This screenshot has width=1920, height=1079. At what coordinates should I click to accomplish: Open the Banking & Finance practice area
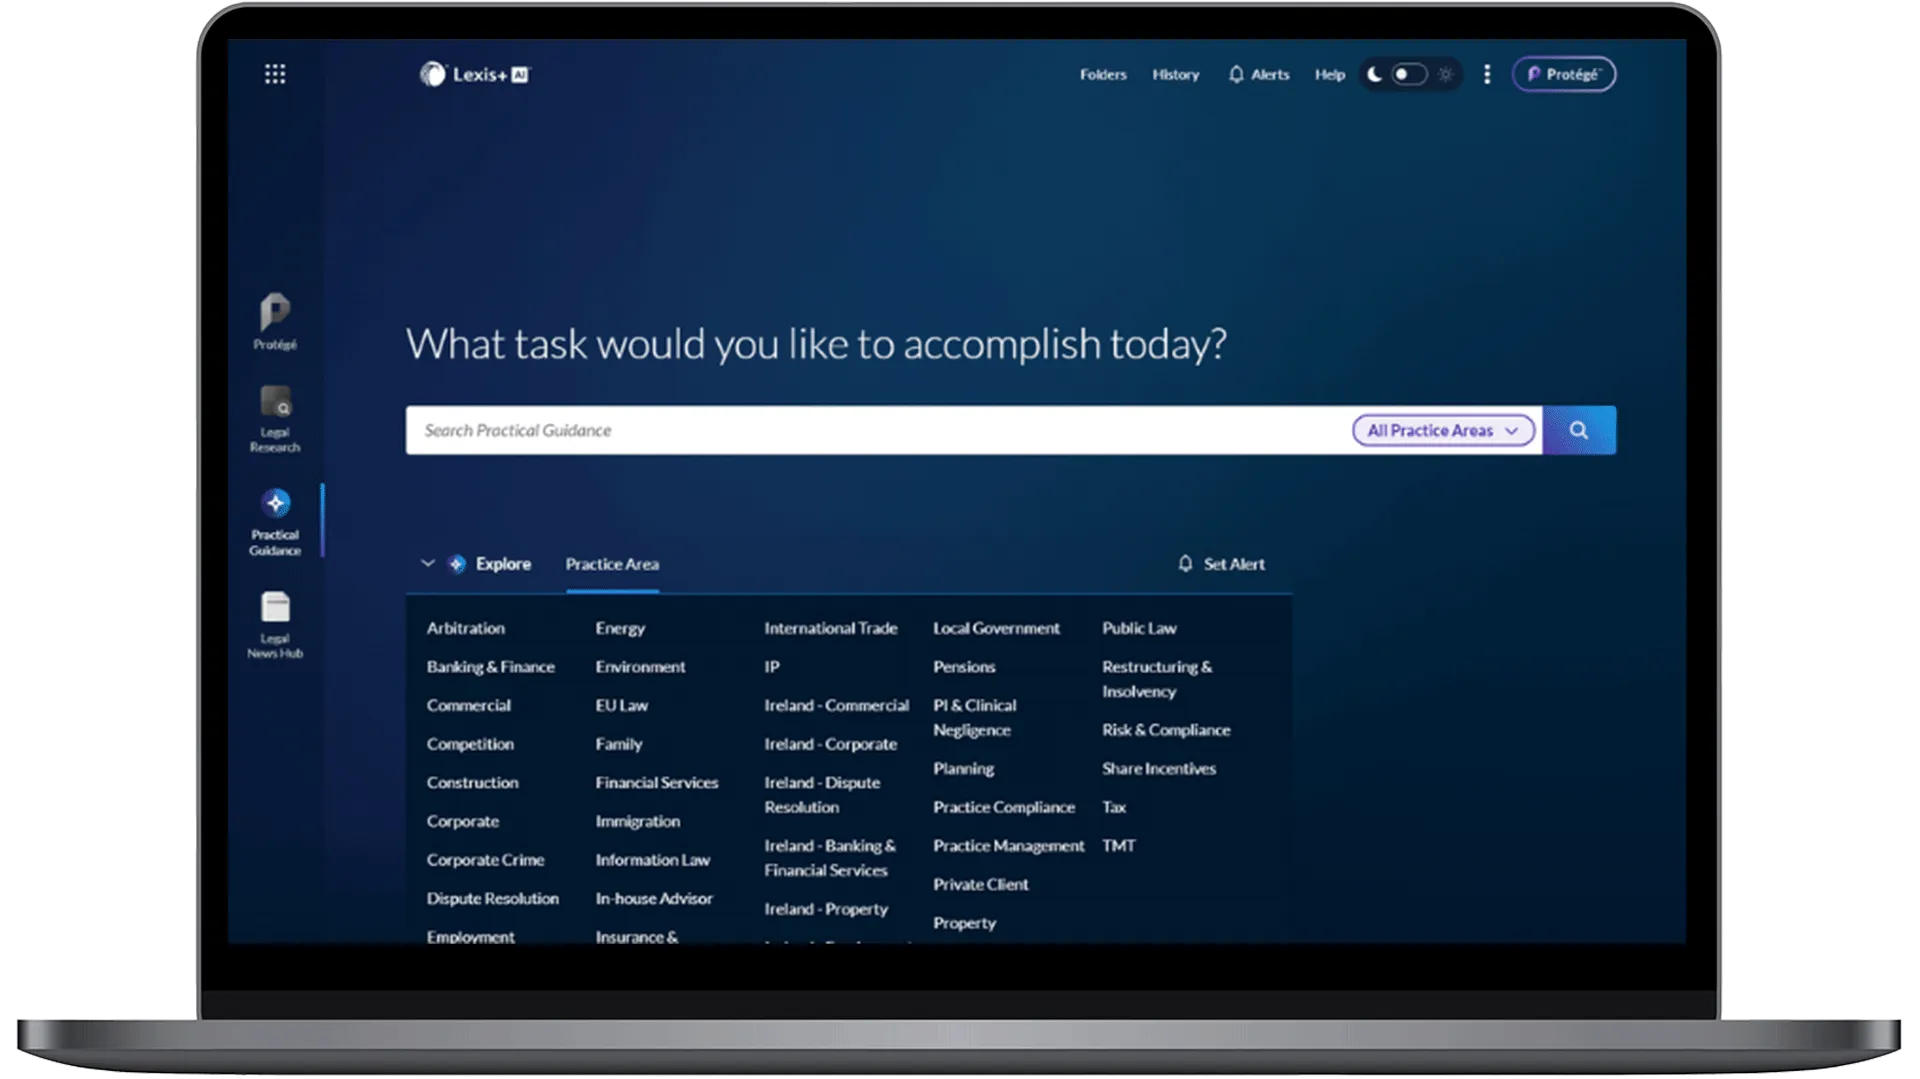(x=490, y=667)
